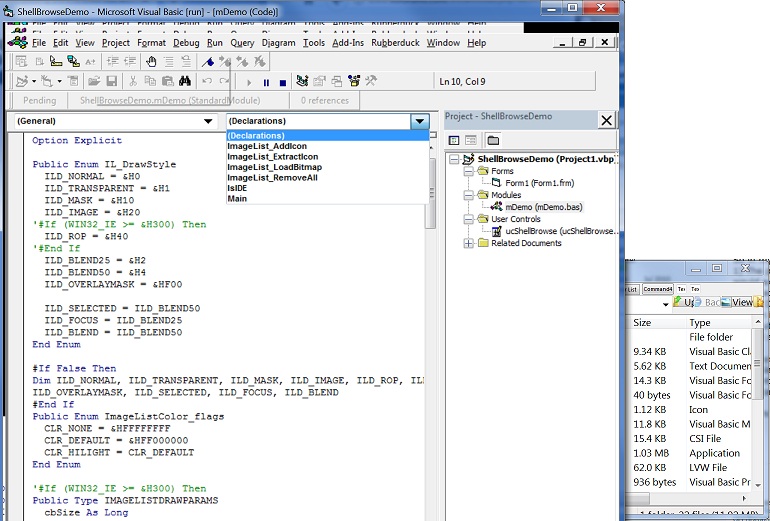Toggle bookmark with the blue flag icon
Screen dimensions: 770x521
tap(208, 62)
